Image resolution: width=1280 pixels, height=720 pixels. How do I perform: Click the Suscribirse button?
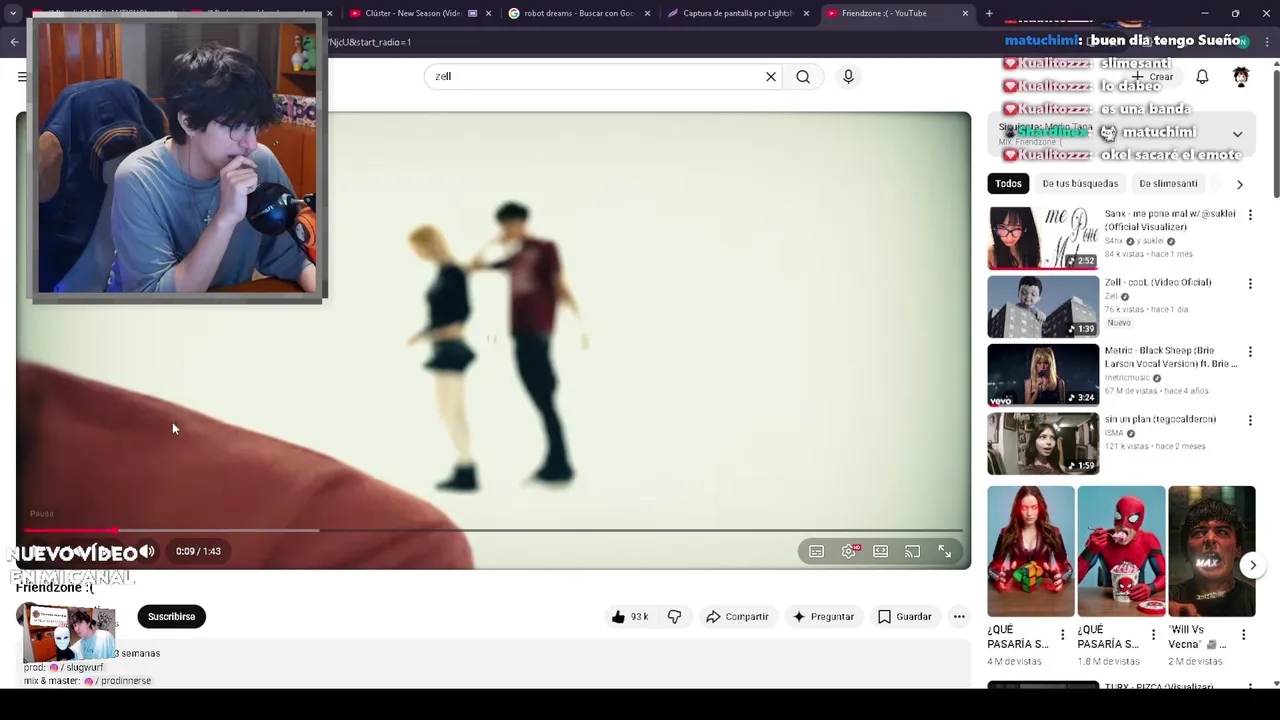pyautogui.click(x=172, y=617)
